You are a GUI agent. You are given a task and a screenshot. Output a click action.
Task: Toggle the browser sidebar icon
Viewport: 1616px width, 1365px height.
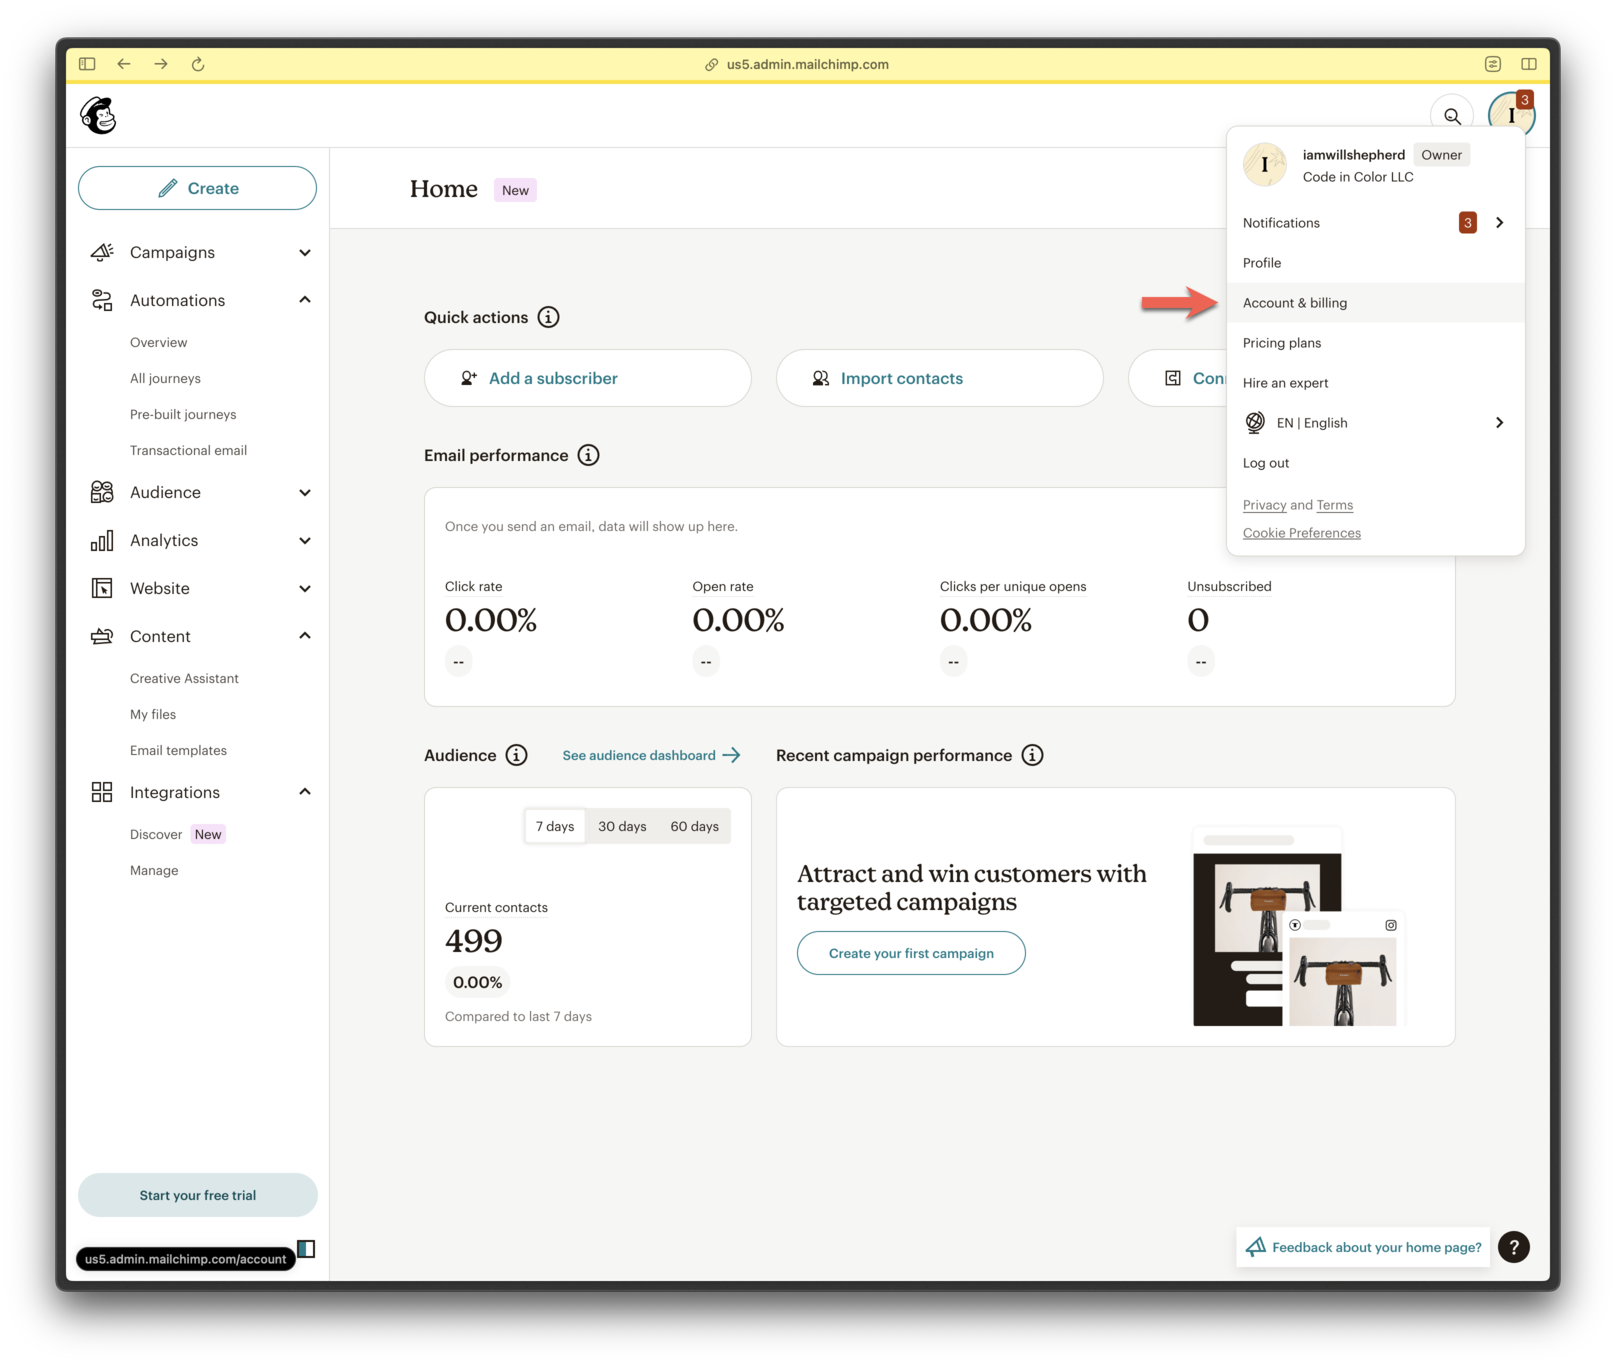[87, 64]
